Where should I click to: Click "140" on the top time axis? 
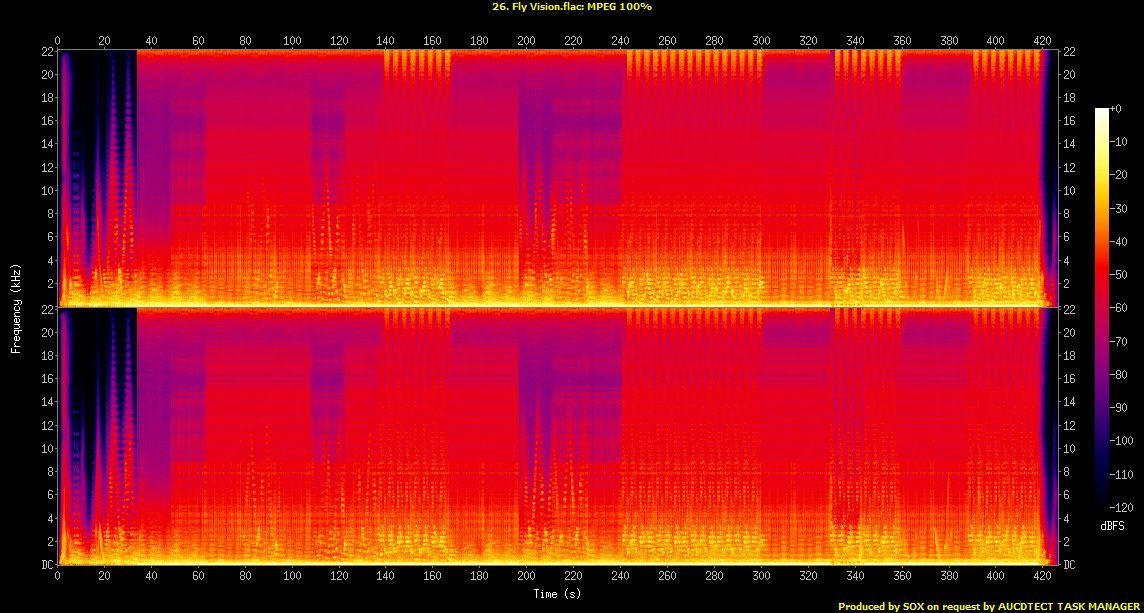(x=386, y=41)
